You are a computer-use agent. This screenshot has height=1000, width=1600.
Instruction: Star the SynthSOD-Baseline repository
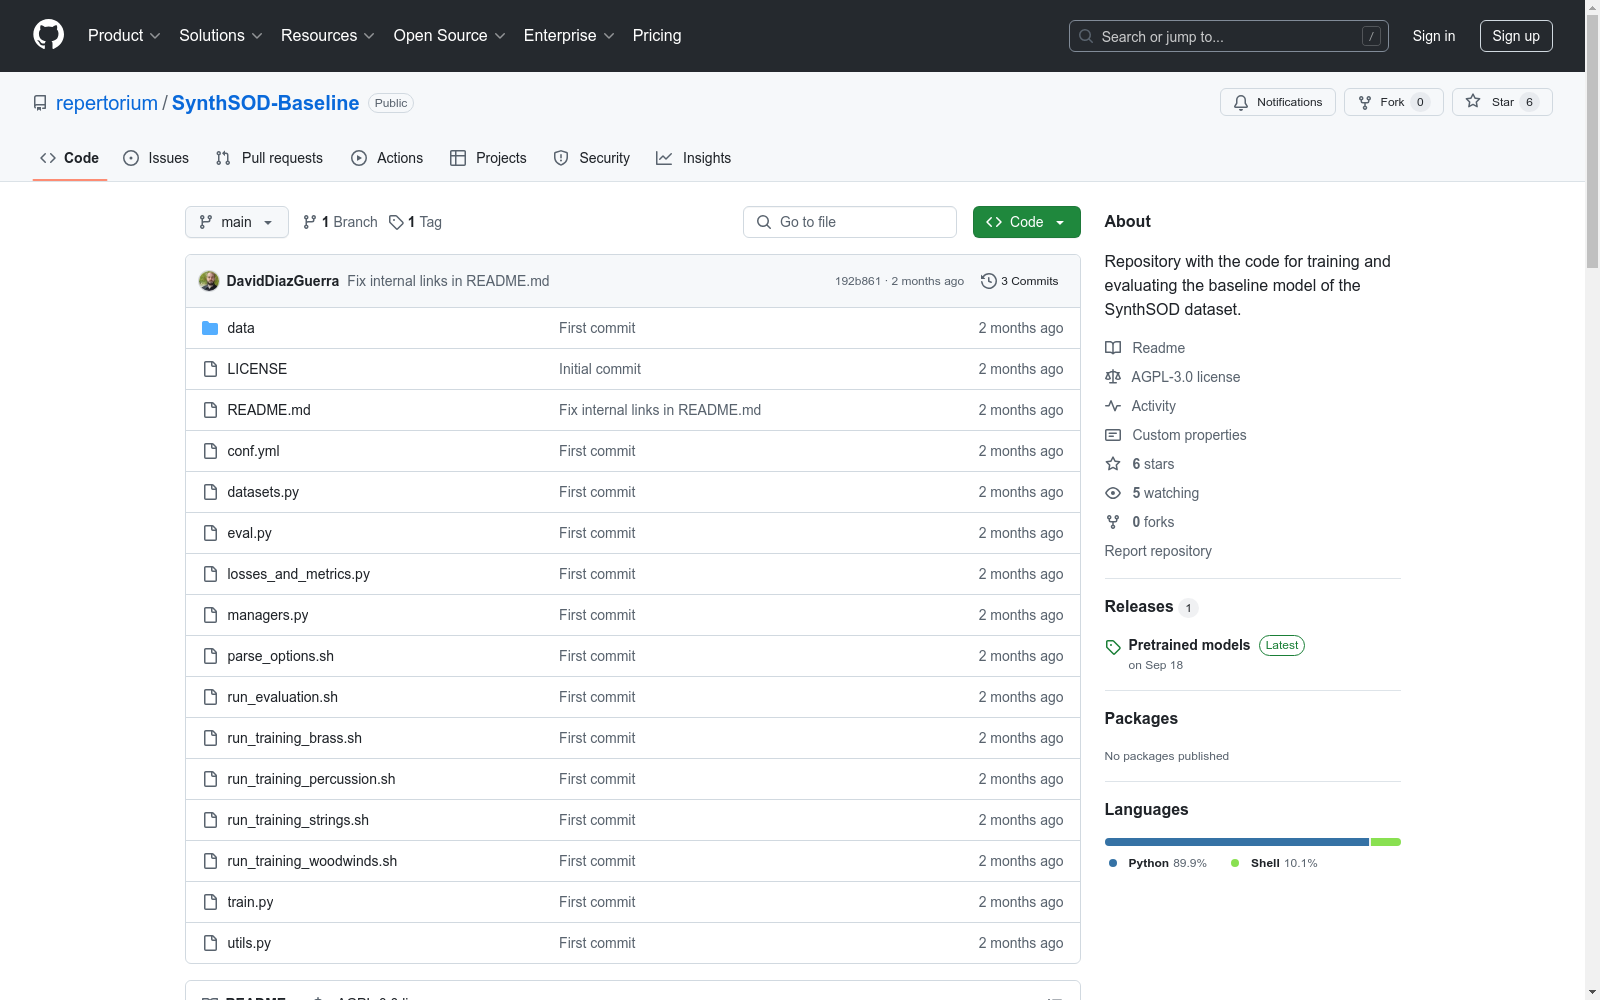pyautogui.click(x=1500, y=102)
